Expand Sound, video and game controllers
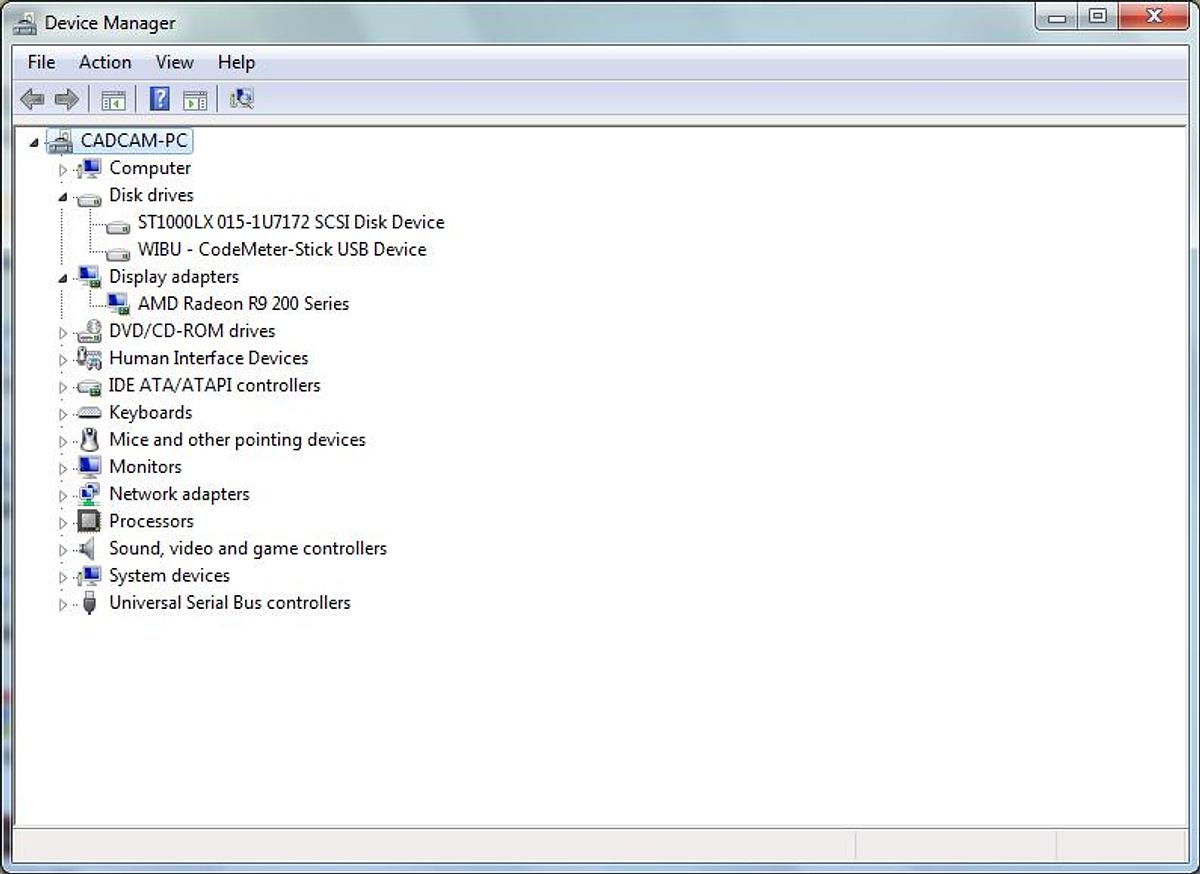Viewport: 1200px width, 874px height. point(63,550)
